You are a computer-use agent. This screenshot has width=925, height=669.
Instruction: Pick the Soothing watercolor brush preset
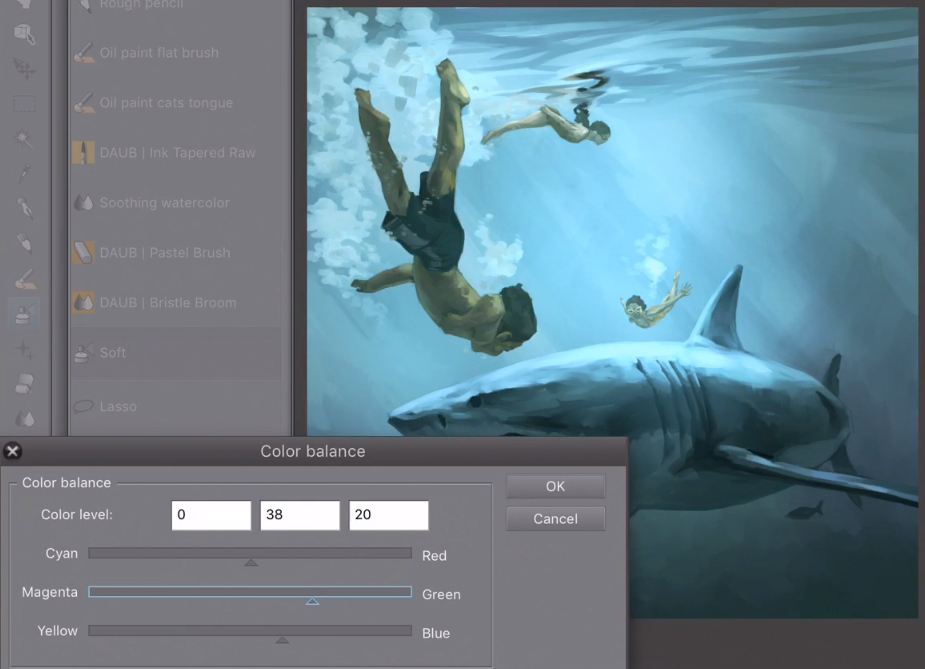[164, 203]
